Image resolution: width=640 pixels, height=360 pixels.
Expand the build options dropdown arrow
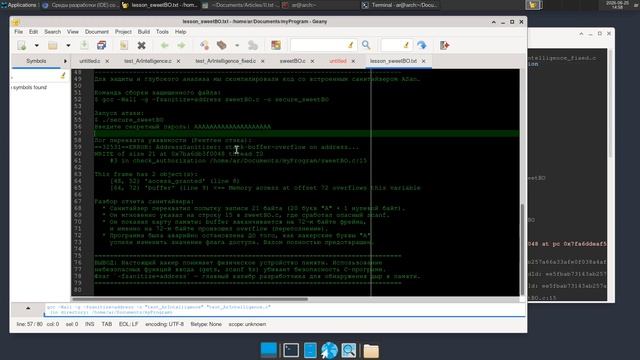[237, 45]
